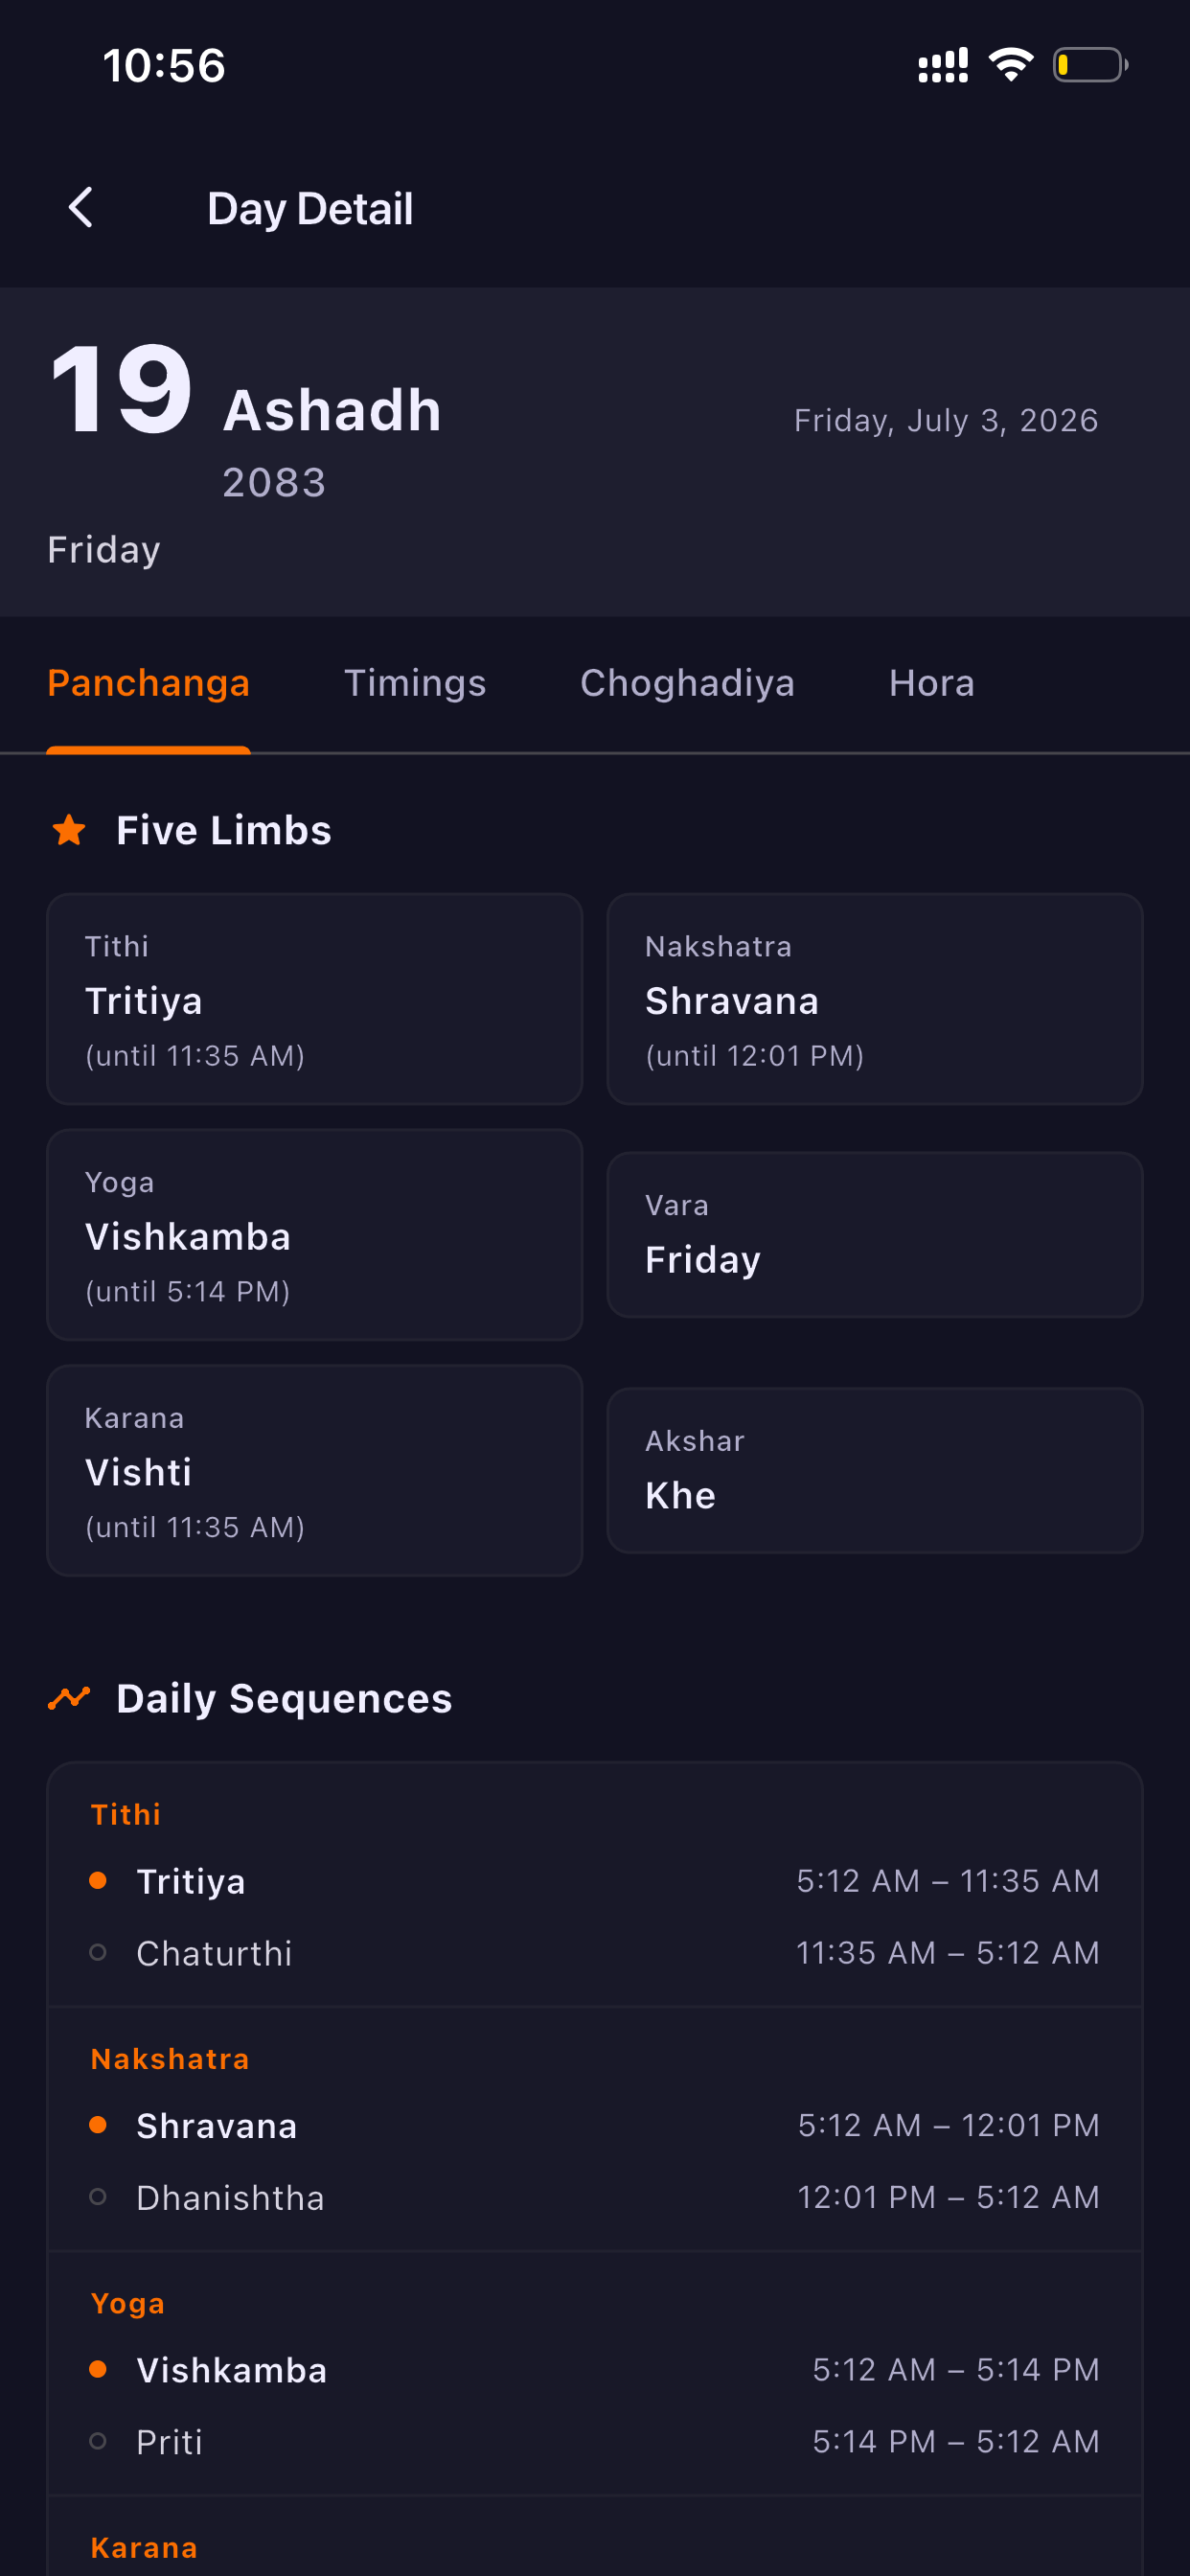Tap the Karana Vishti card

314,1470
